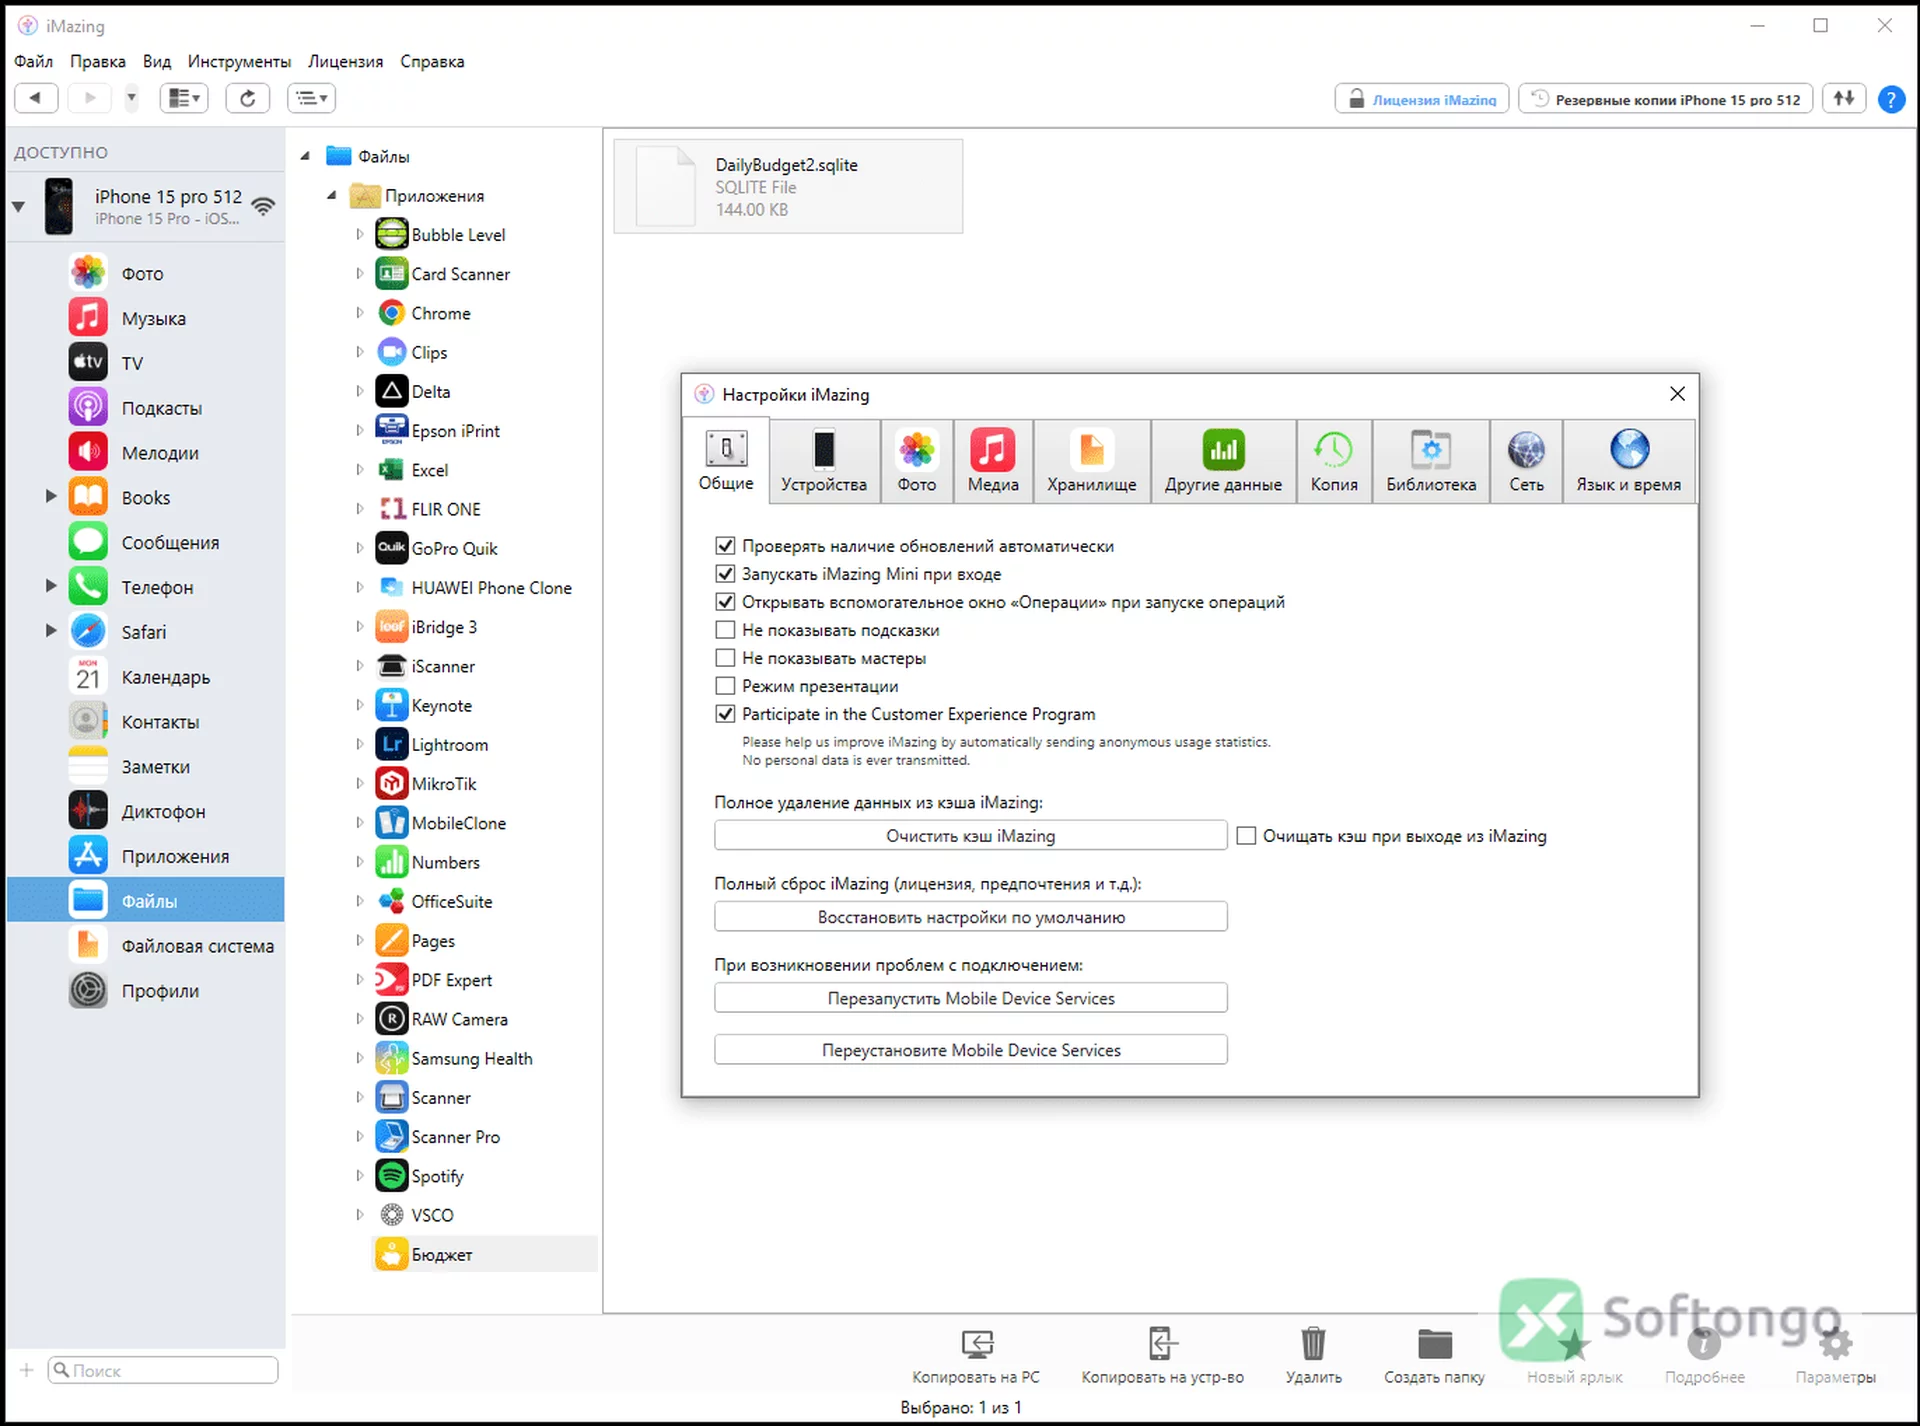The height and width of the screenshot is (1426, 1920).
Task: Click the refresh toolbar icon
Action: [248, 97]
